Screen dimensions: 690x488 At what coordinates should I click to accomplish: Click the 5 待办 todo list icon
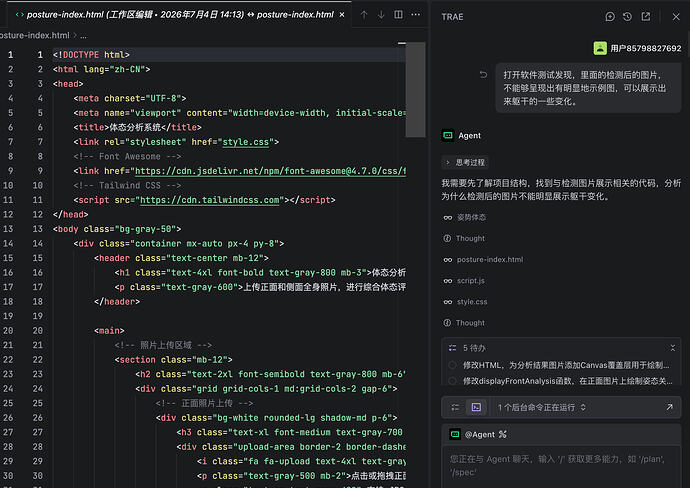click(452, 348)
